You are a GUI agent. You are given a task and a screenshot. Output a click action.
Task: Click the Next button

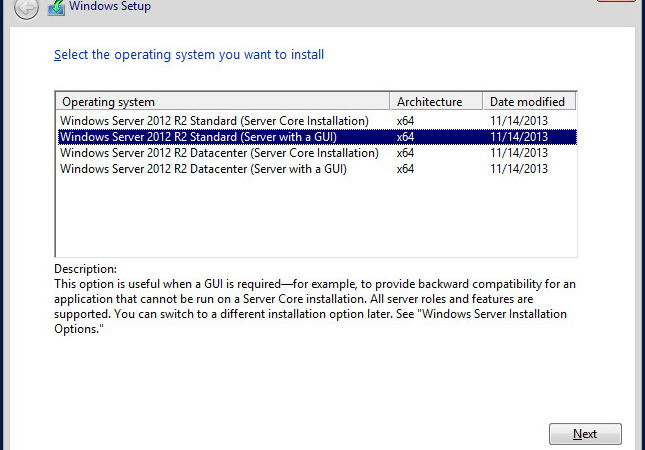pyautogui.click(x=585, y=434)
